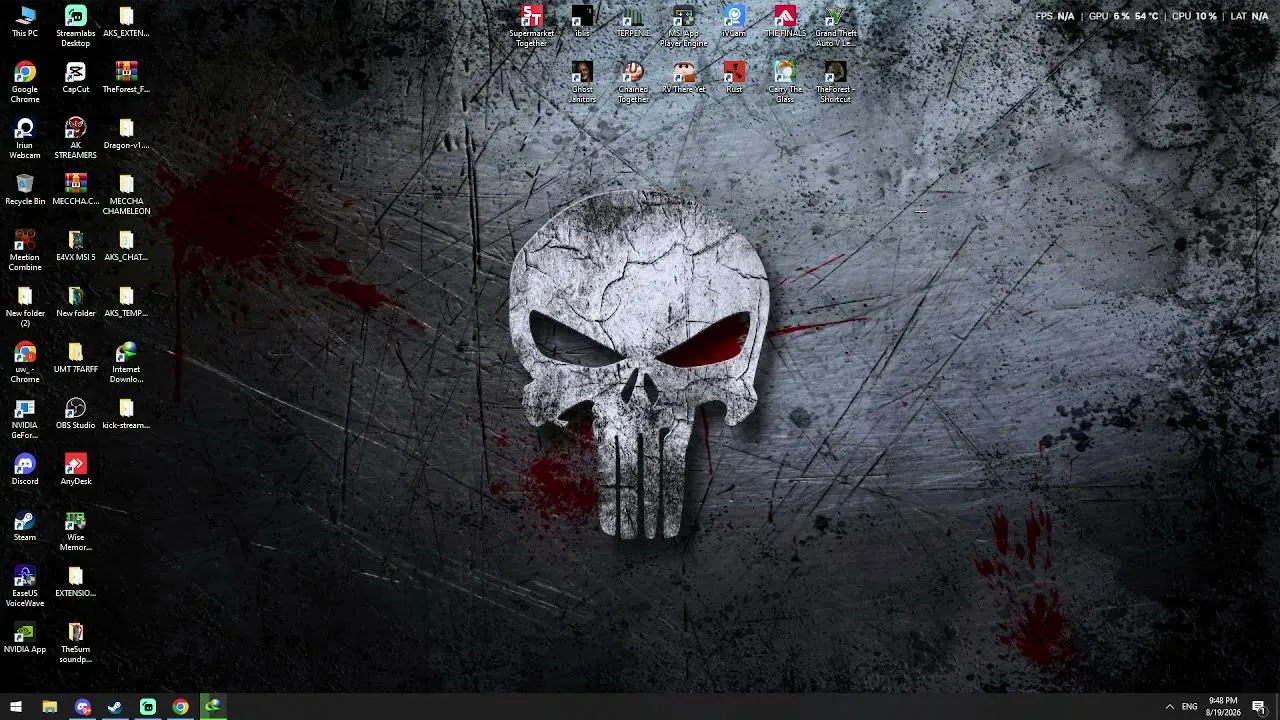Select the TERPENIE game shortcut
This screenshot has height=720, width=1280.
633,22
